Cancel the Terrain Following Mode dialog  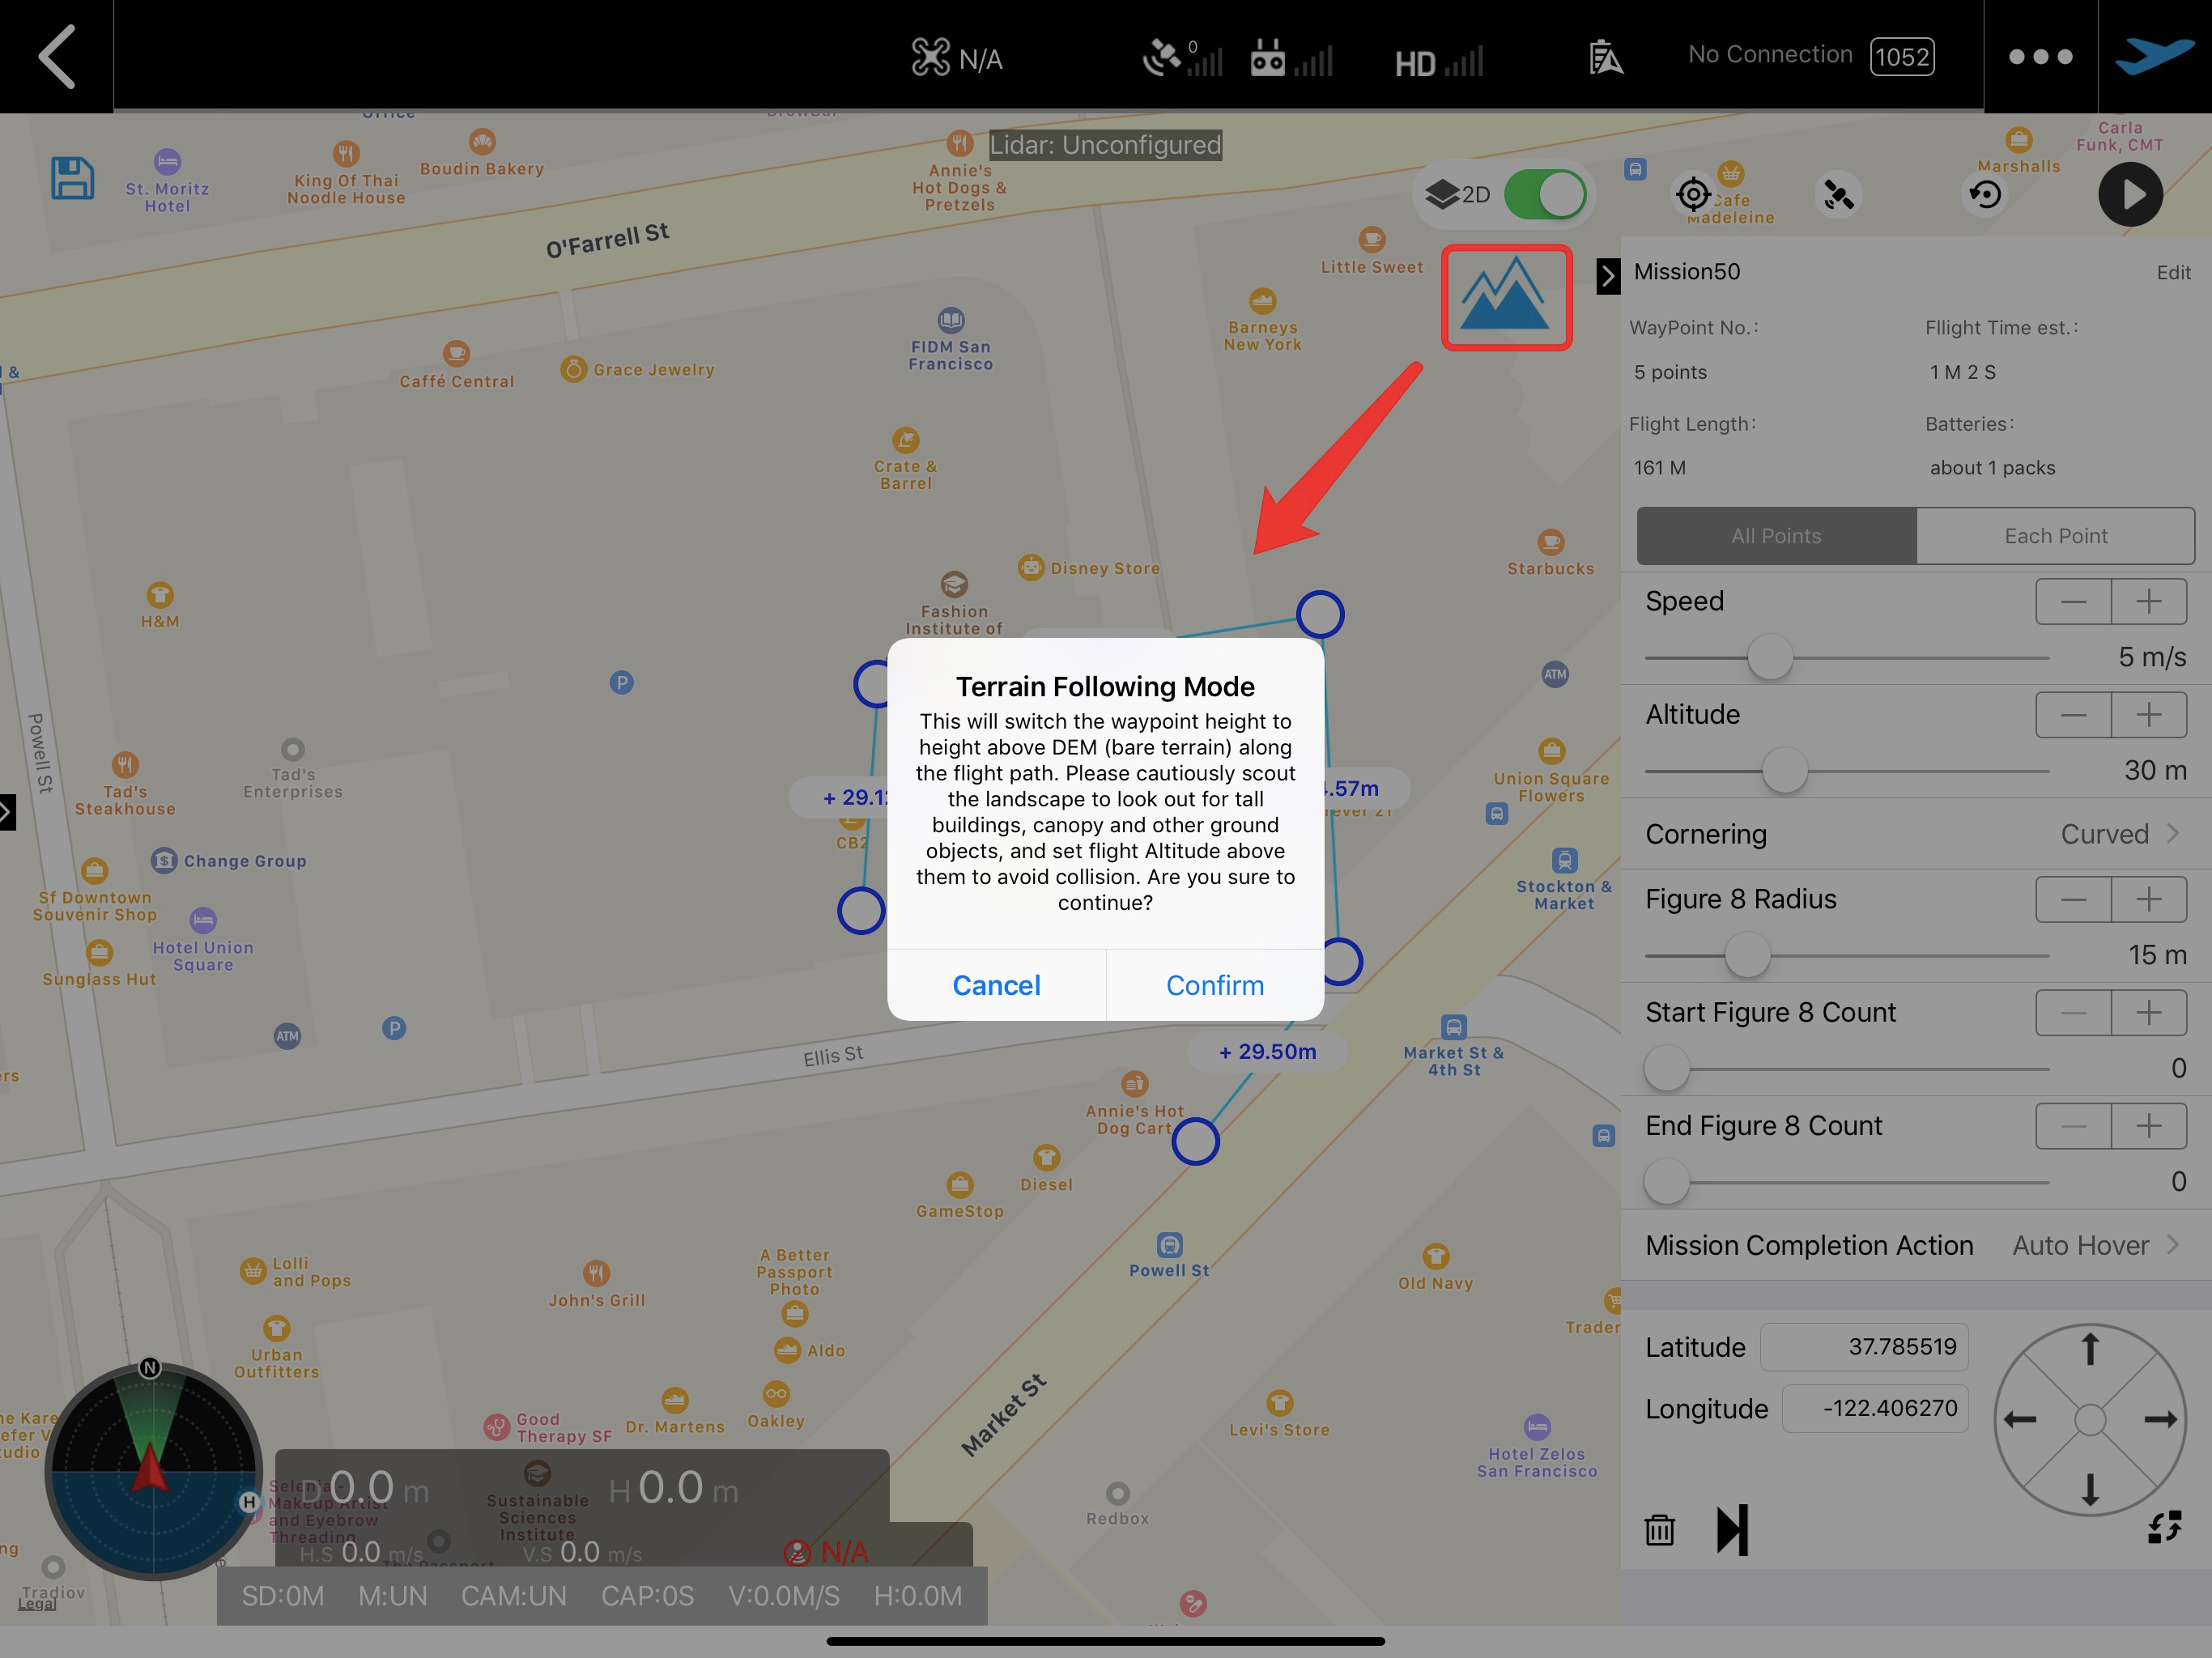coord(996,985)
